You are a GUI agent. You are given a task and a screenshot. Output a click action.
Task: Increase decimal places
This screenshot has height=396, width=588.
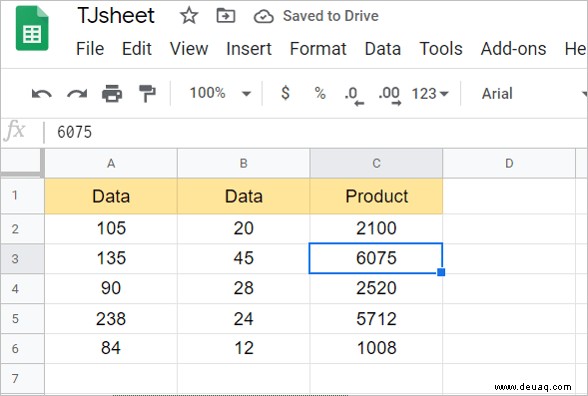point(390,95)
